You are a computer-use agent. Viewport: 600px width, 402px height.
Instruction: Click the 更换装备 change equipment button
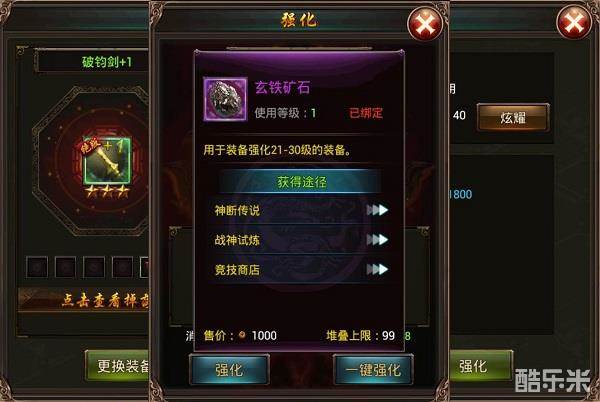tap(118, 366)
